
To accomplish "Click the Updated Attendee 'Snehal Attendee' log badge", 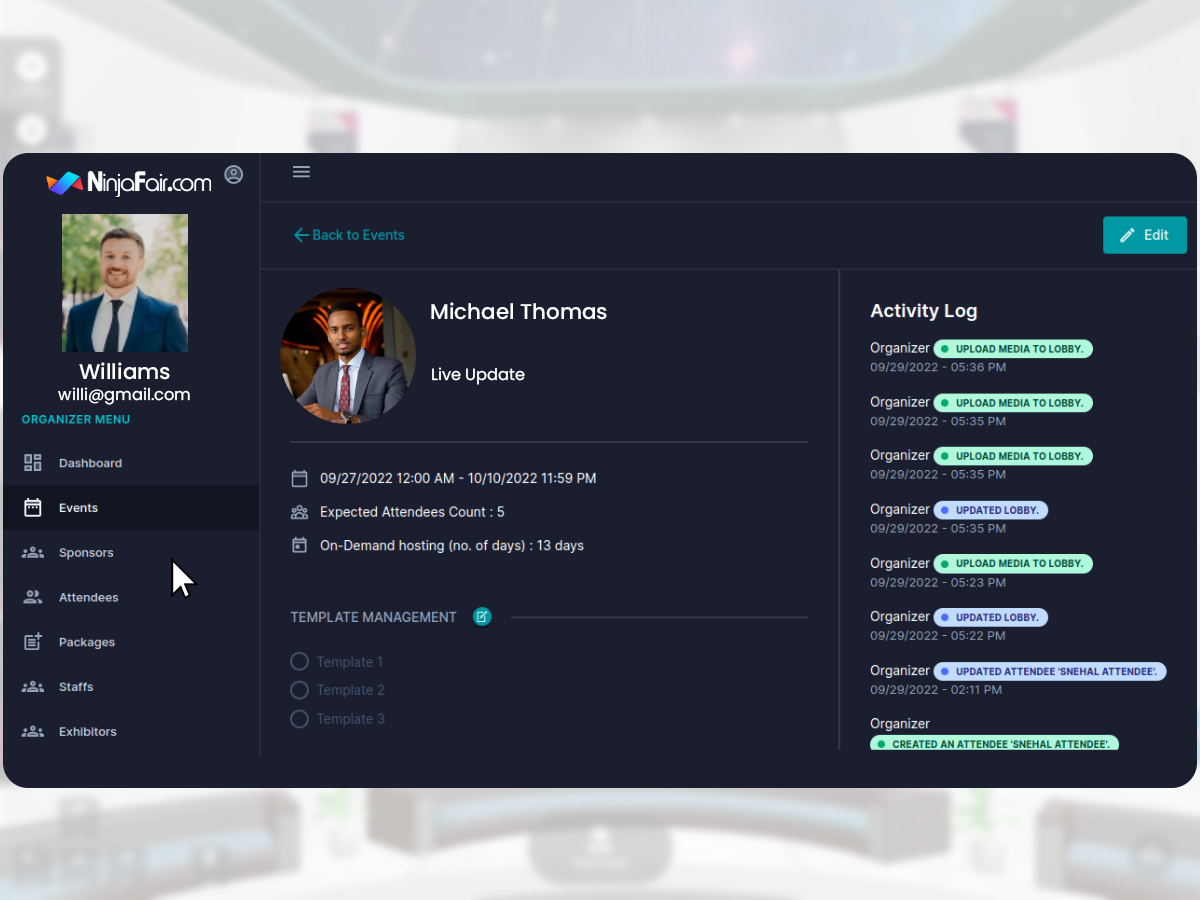I will [x=1050, y=672].
